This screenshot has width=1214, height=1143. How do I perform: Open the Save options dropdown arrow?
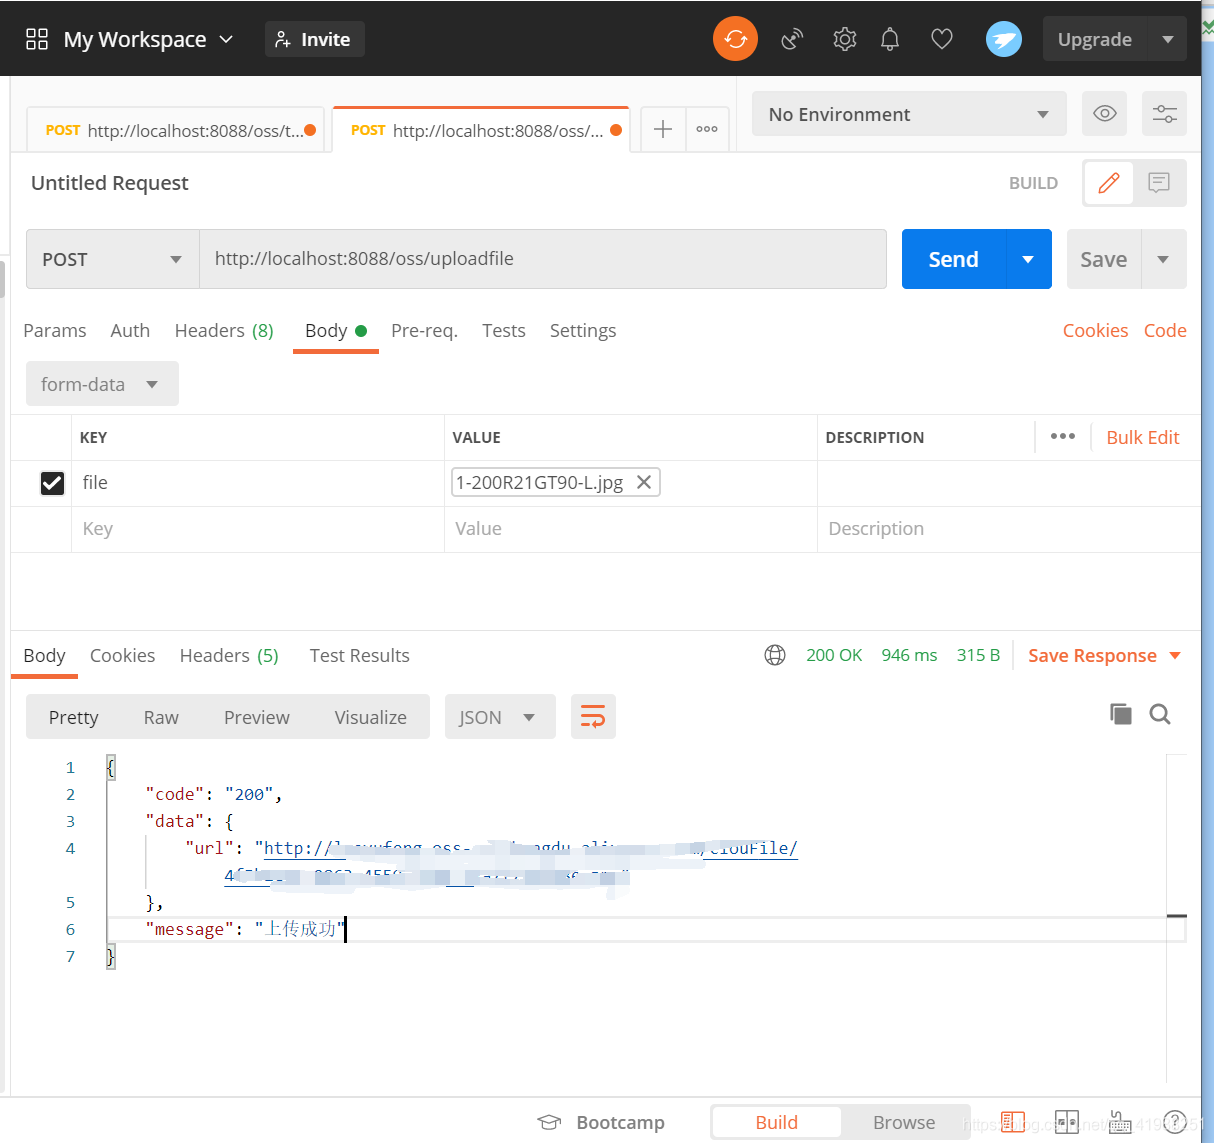click(x=1163, y=259)
